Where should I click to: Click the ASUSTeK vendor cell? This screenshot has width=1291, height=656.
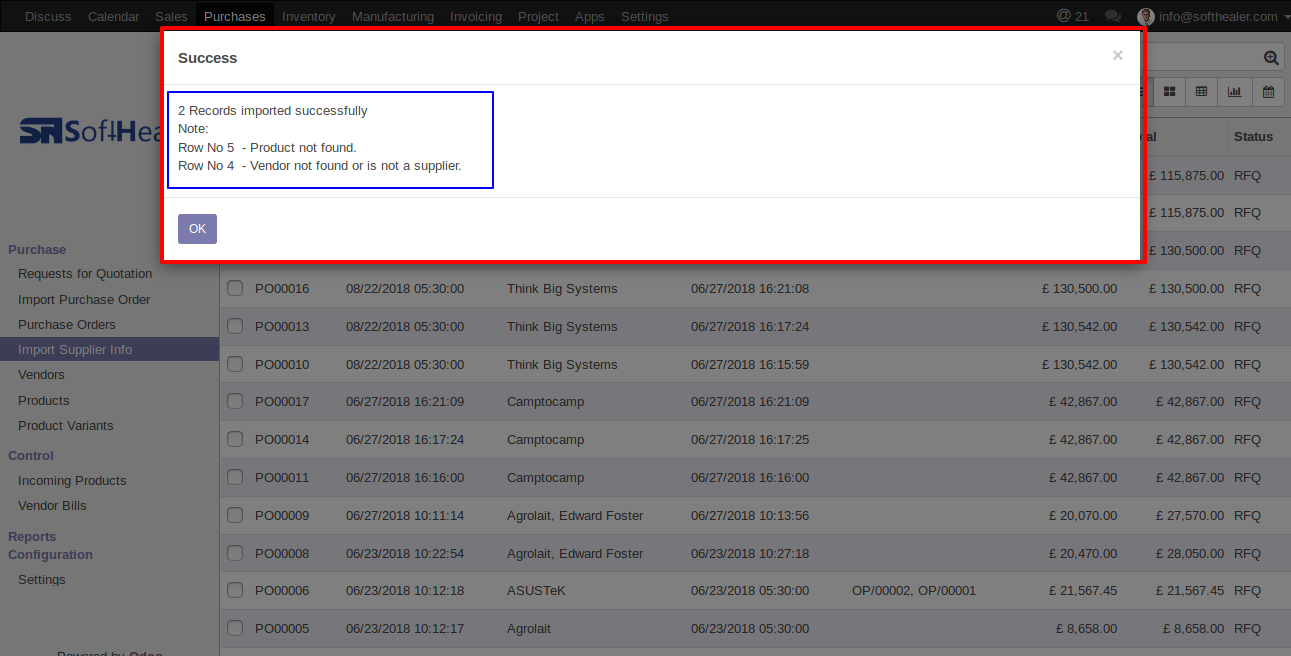tap(536, 591)
